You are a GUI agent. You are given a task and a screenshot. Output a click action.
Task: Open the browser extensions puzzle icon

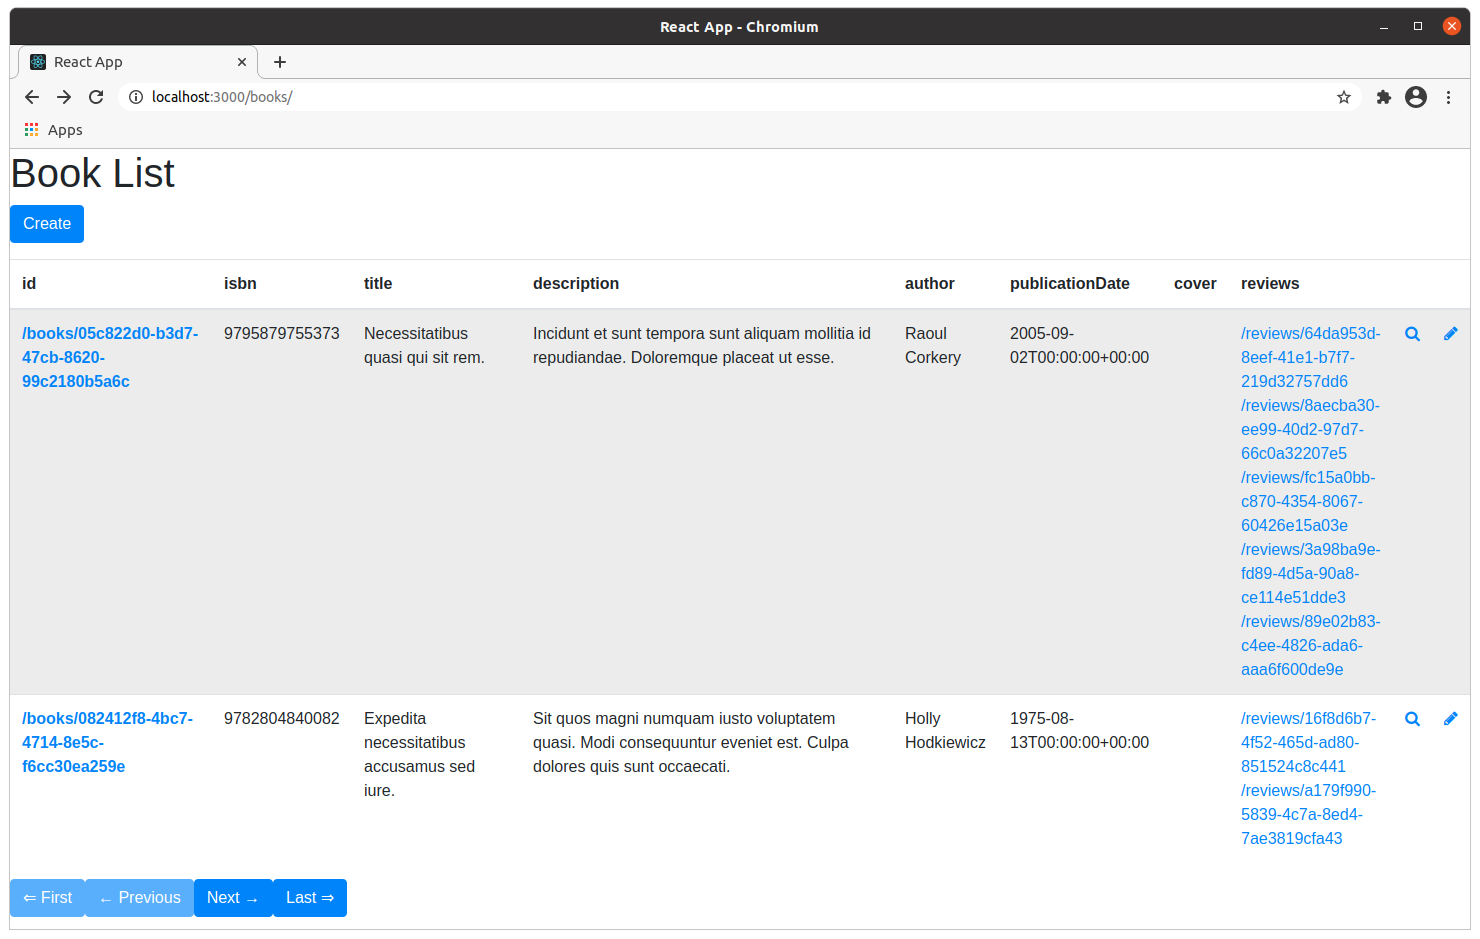pos(1383,97)
